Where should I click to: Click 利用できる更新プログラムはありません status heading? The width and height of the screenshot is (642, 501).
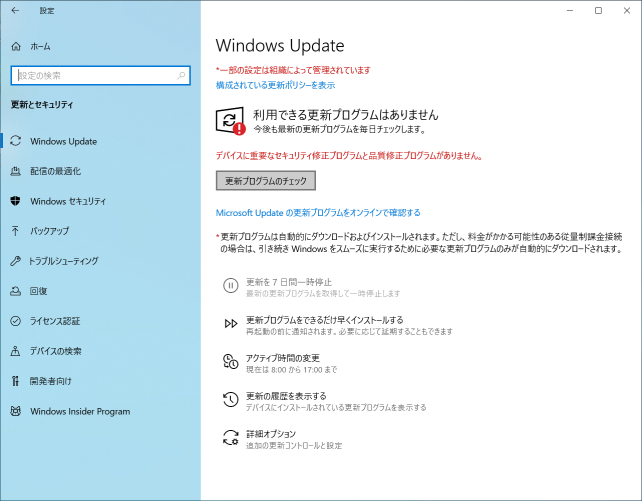[346, 115]
